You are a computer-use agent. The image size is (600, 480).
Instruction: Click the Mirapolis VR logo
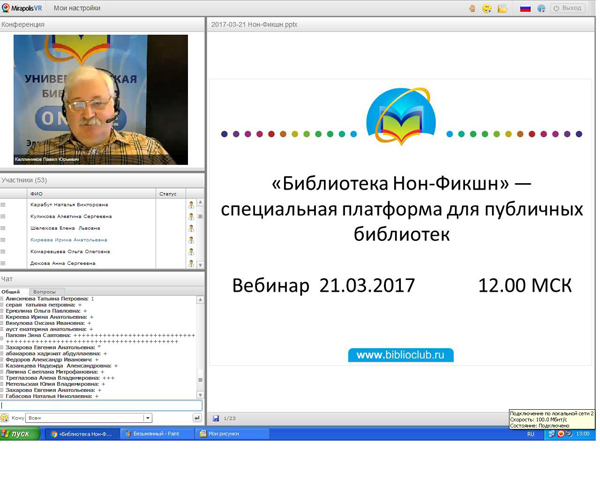point(22,8)
